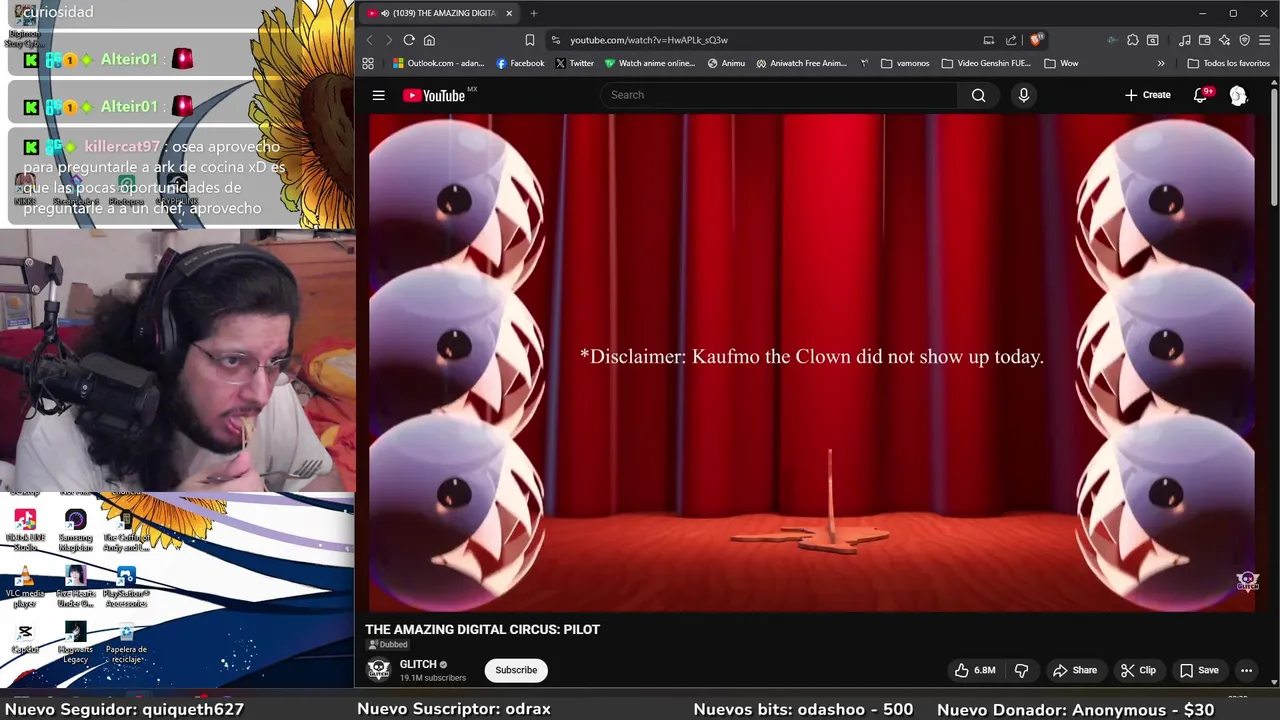Select the PlayStation Accessories desktop shortcut
This screenshot has height=720, width=1280.
[x=126, y=587]
